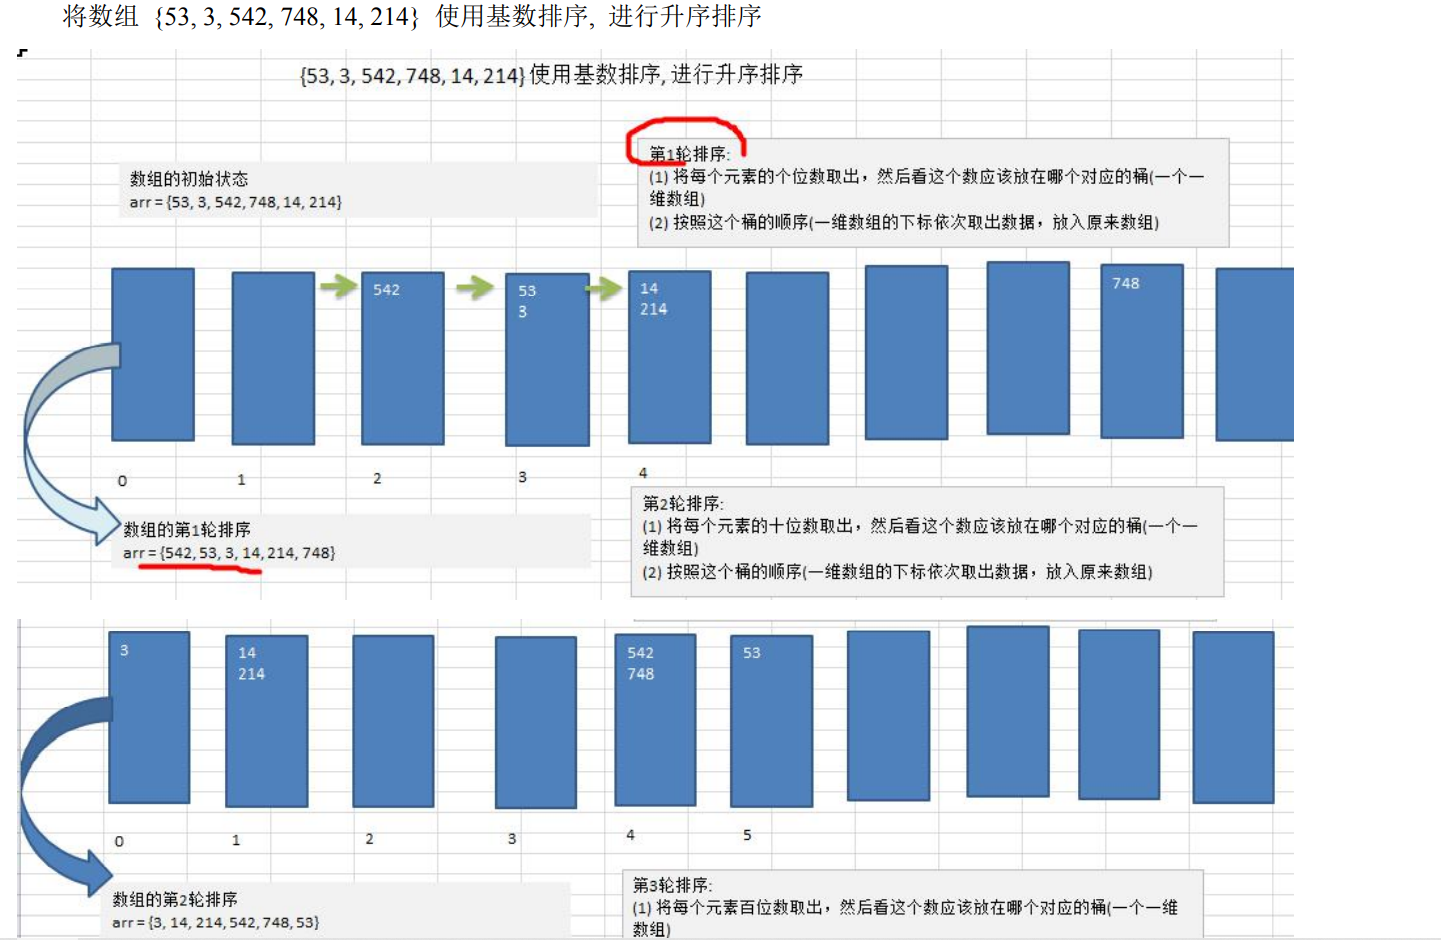This screenshot has width=1441, height=940.
Task: Select the label 数组的第1轮排序
Action: coord(187,530)
